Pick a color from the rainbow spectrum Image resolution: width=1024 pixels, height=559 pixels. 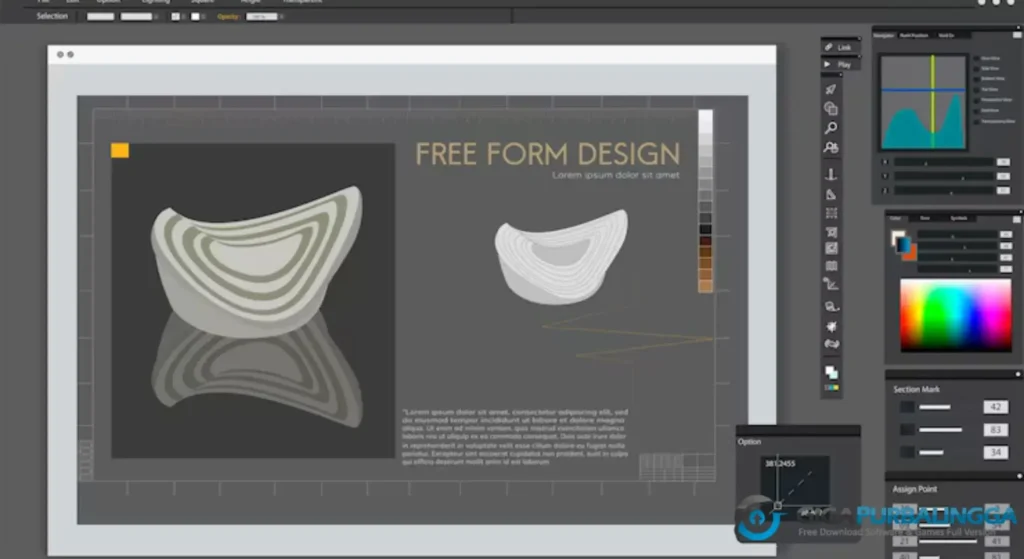coord(955,315)
